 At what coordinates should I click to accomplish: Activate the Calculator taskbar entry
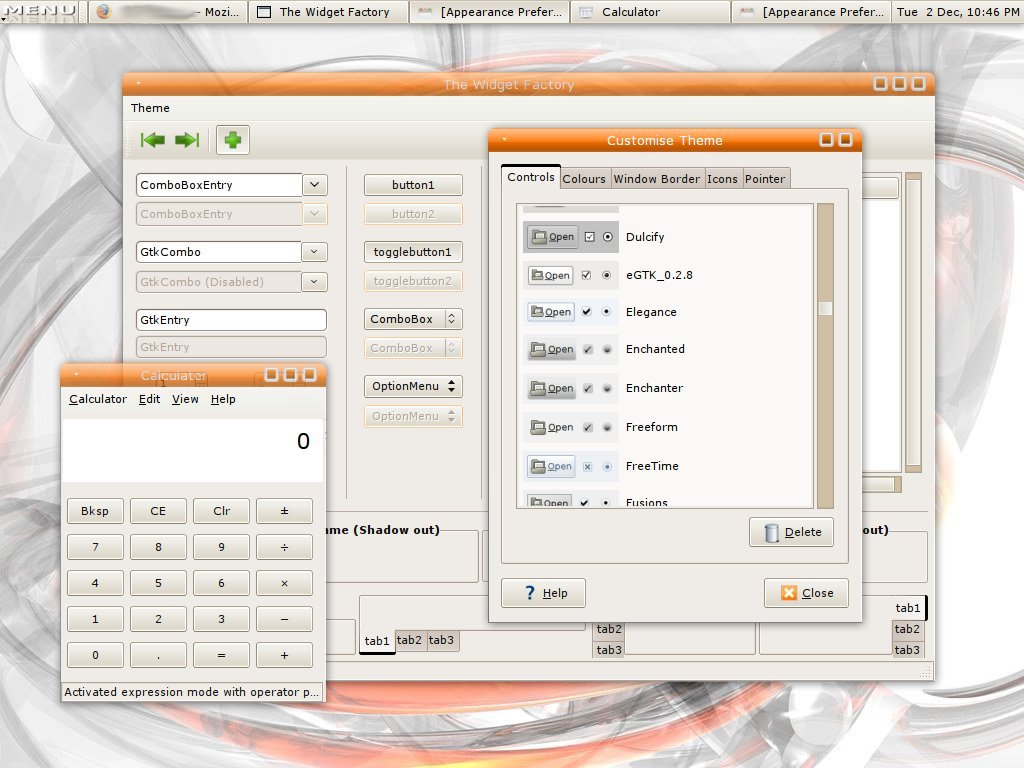650,12
